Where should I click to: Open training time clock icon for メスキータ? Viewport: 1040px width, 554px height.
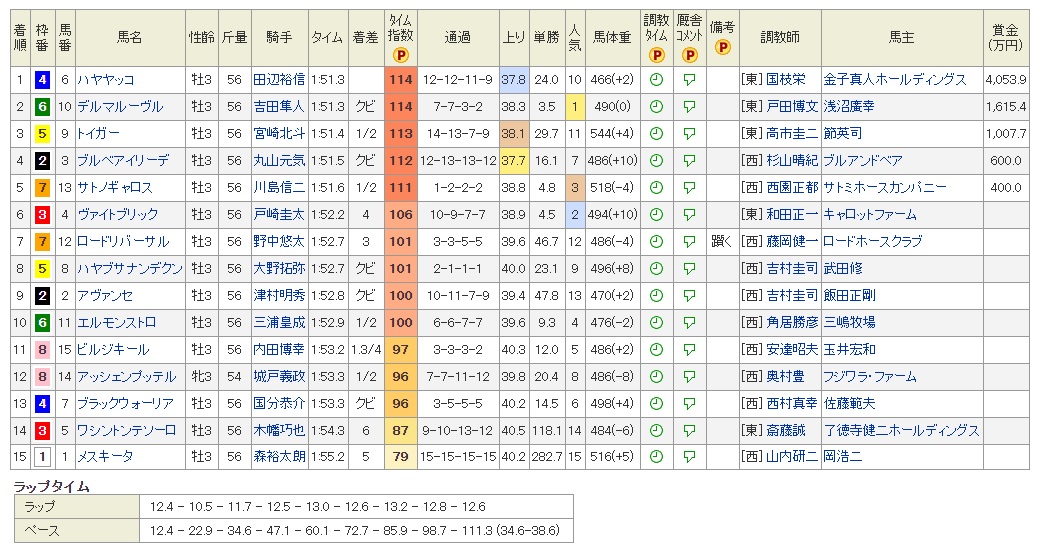click(656, 456)
